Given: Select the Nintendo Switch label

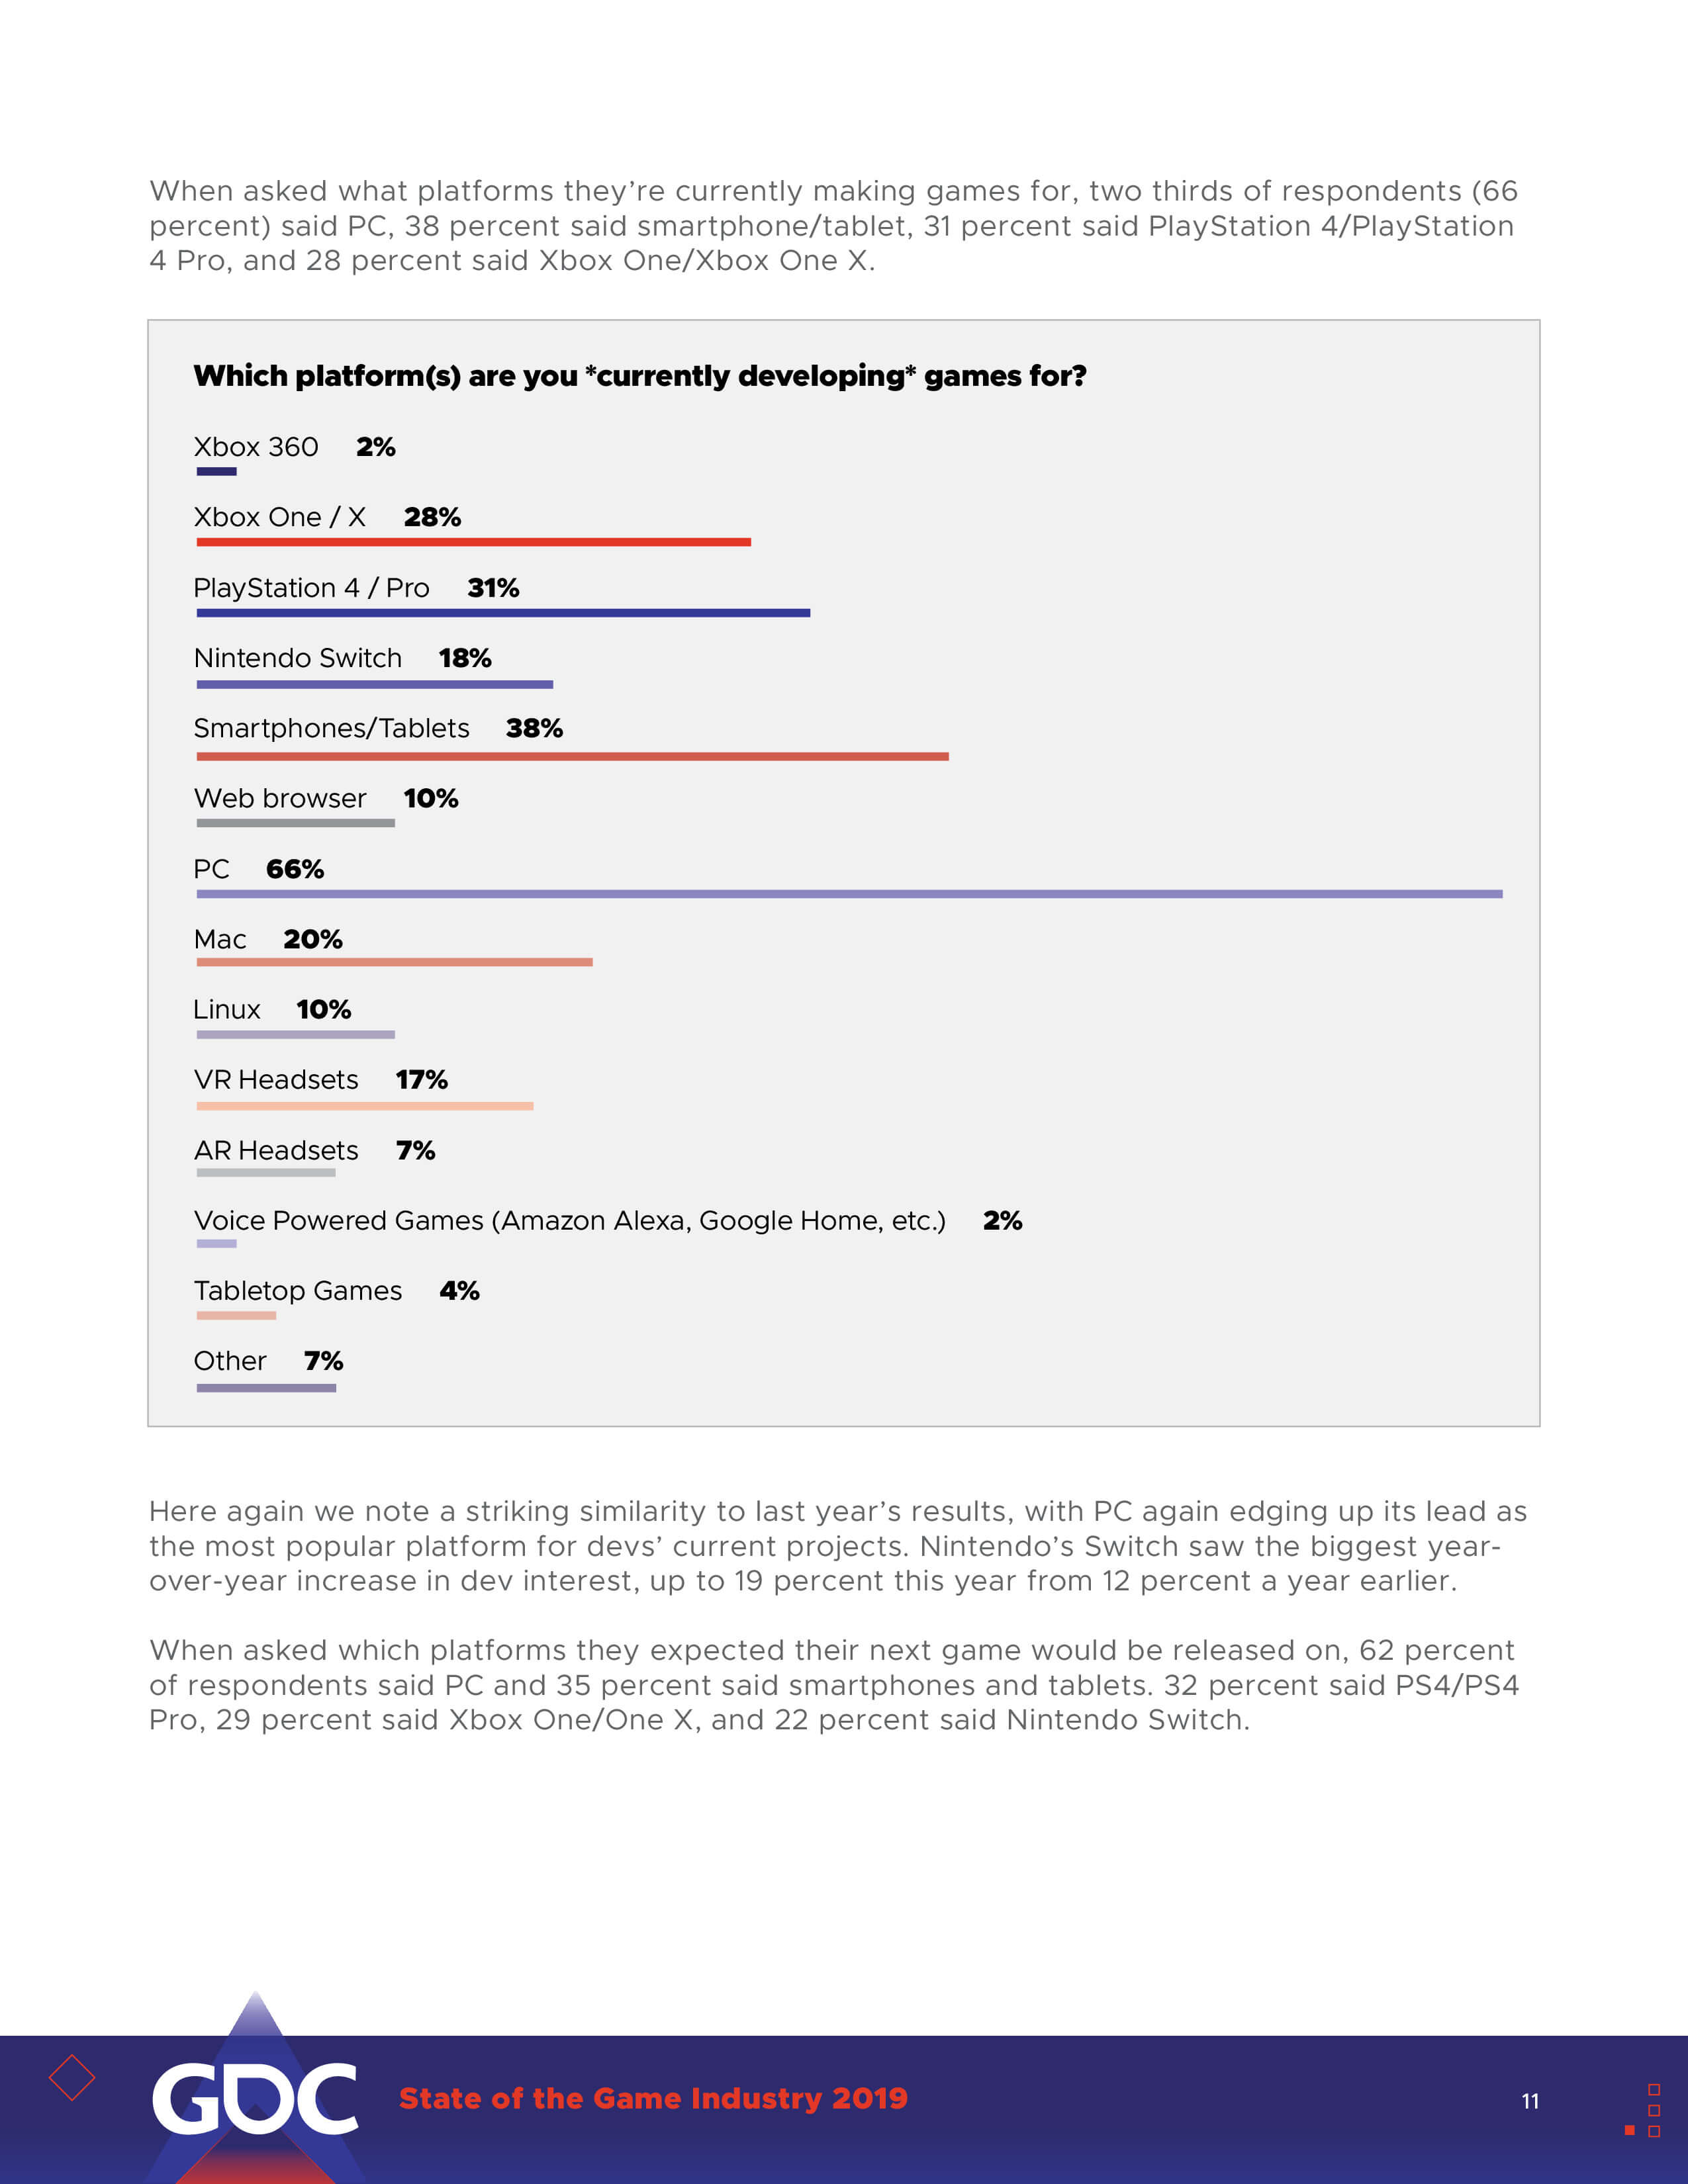Looking at the screenshot, I should click(298, 658).
